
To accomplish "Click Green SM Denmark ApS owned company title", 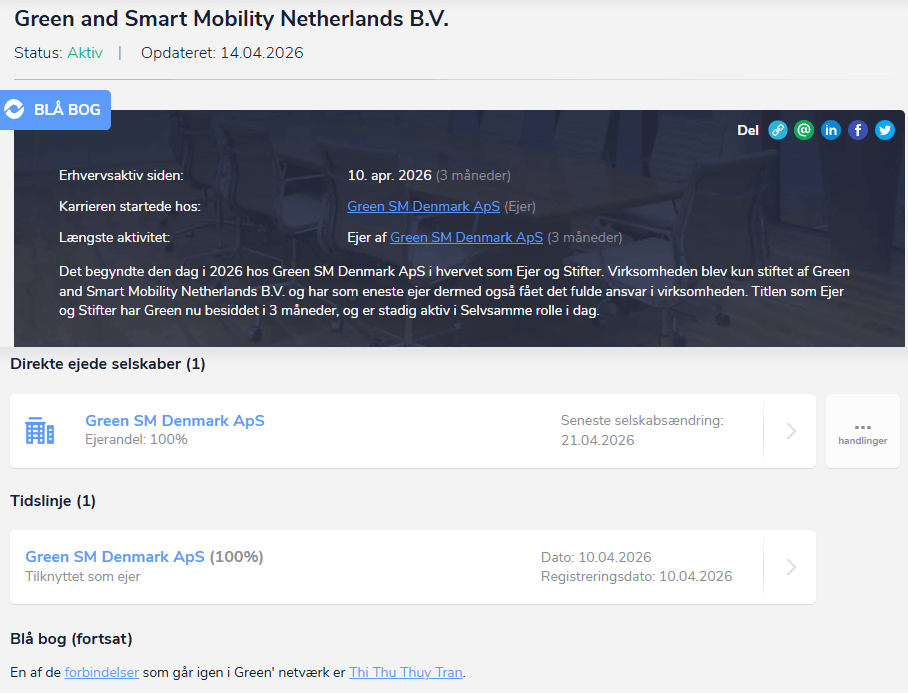I will (175, 421).
